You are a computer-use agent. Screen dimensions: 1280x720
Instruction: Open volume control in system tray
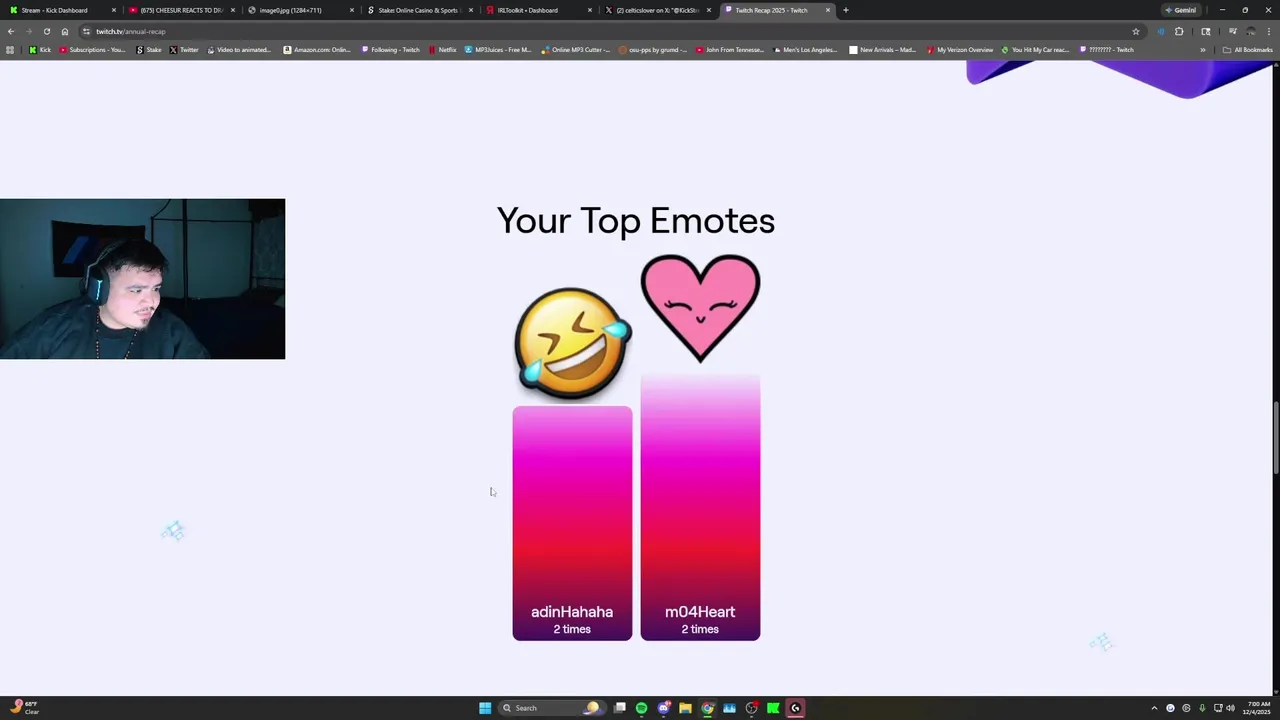click(x=1230, y=708)
